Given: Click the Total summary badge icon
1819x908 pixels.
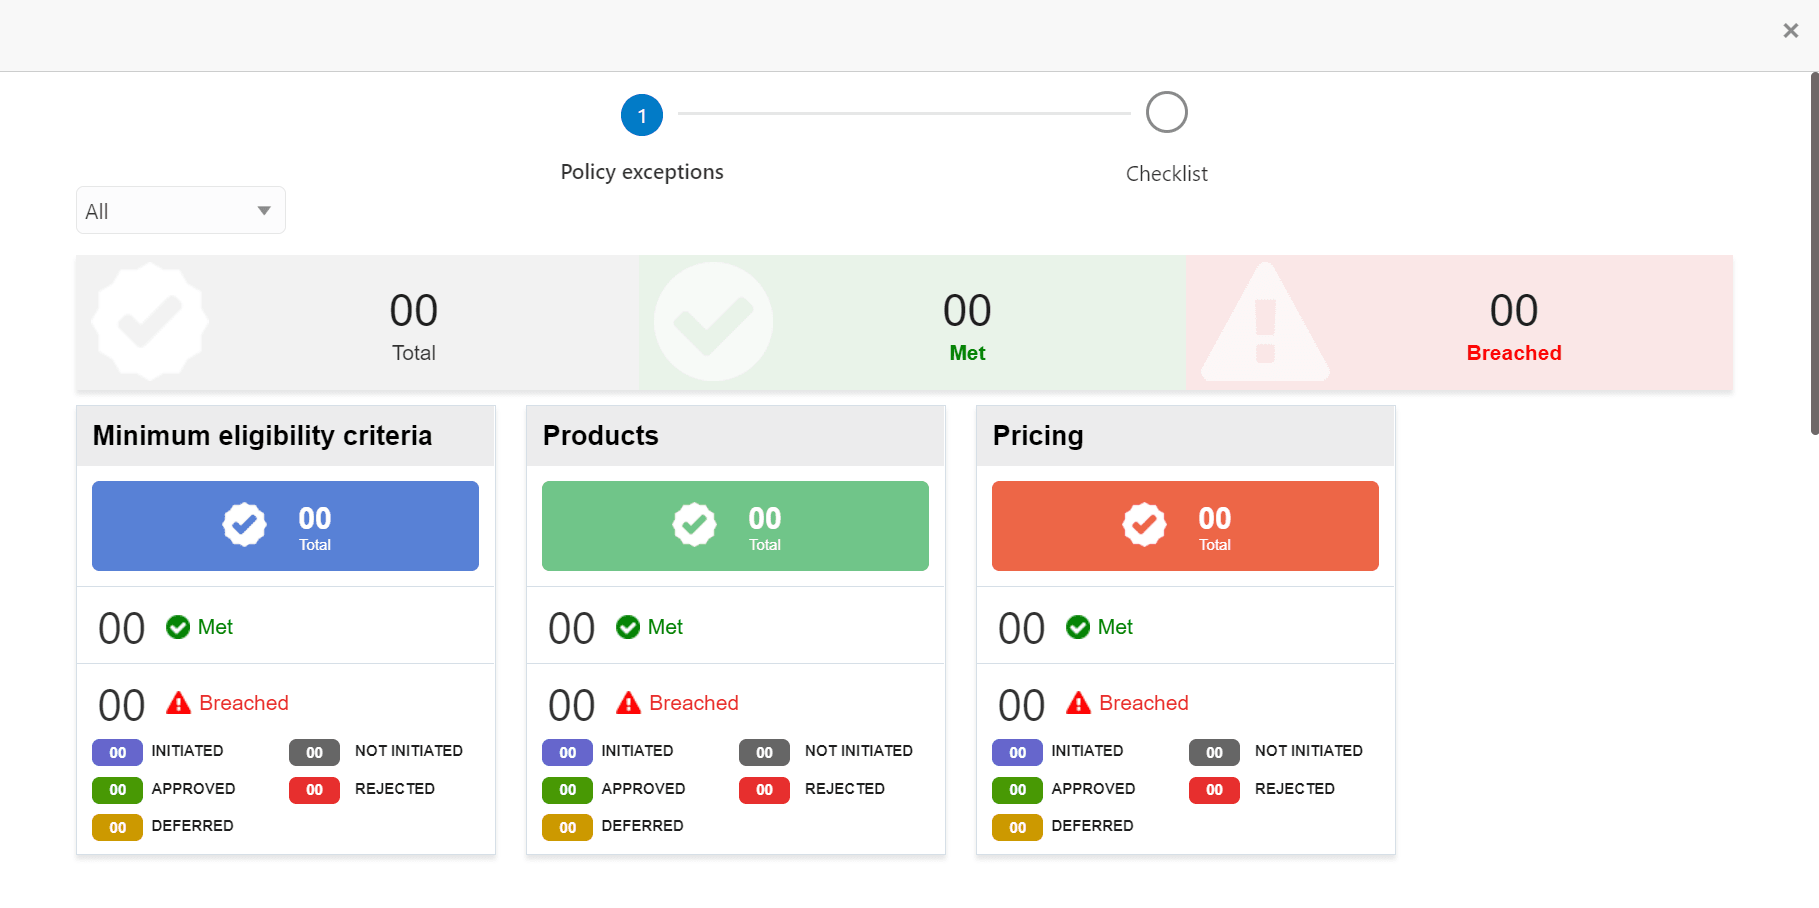Looking at the screenshot, I should coord(150,322).
